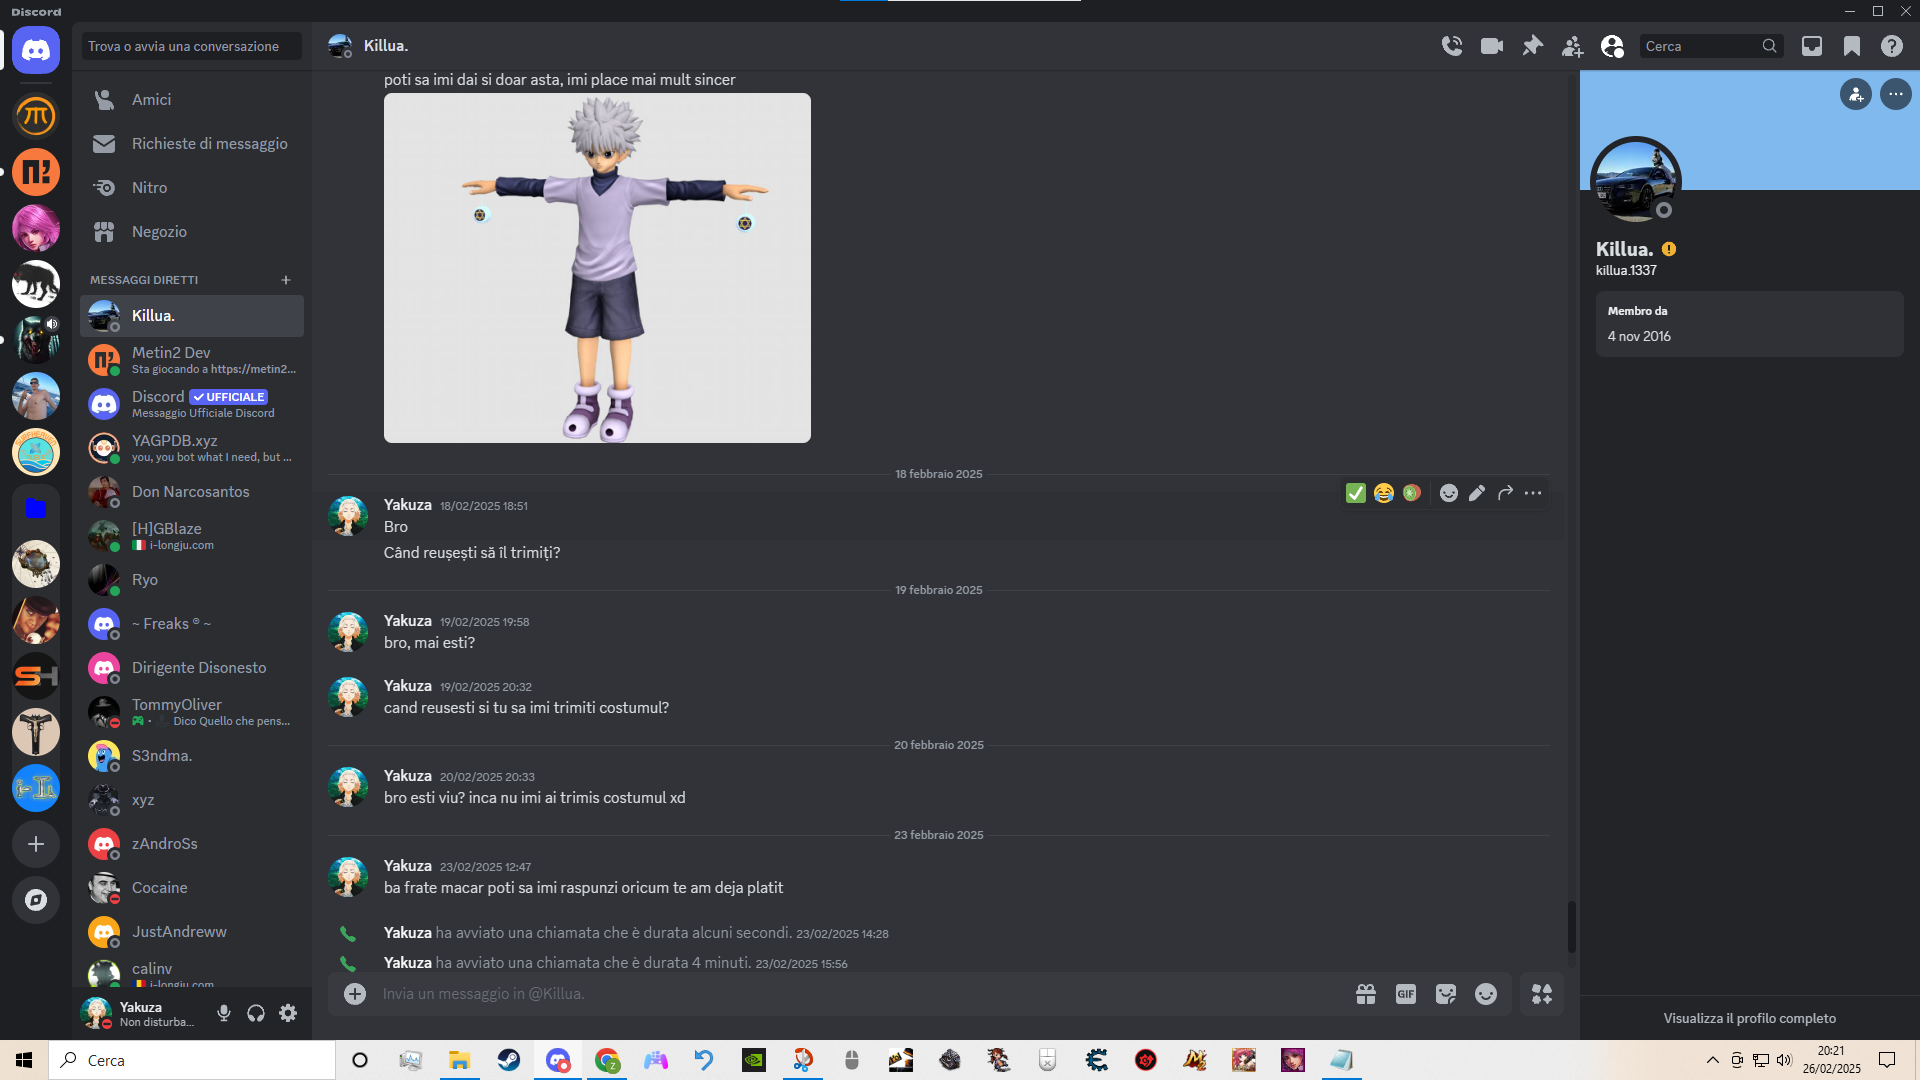
Task: Open the Killua 3D model image
Action: [597, 268]
